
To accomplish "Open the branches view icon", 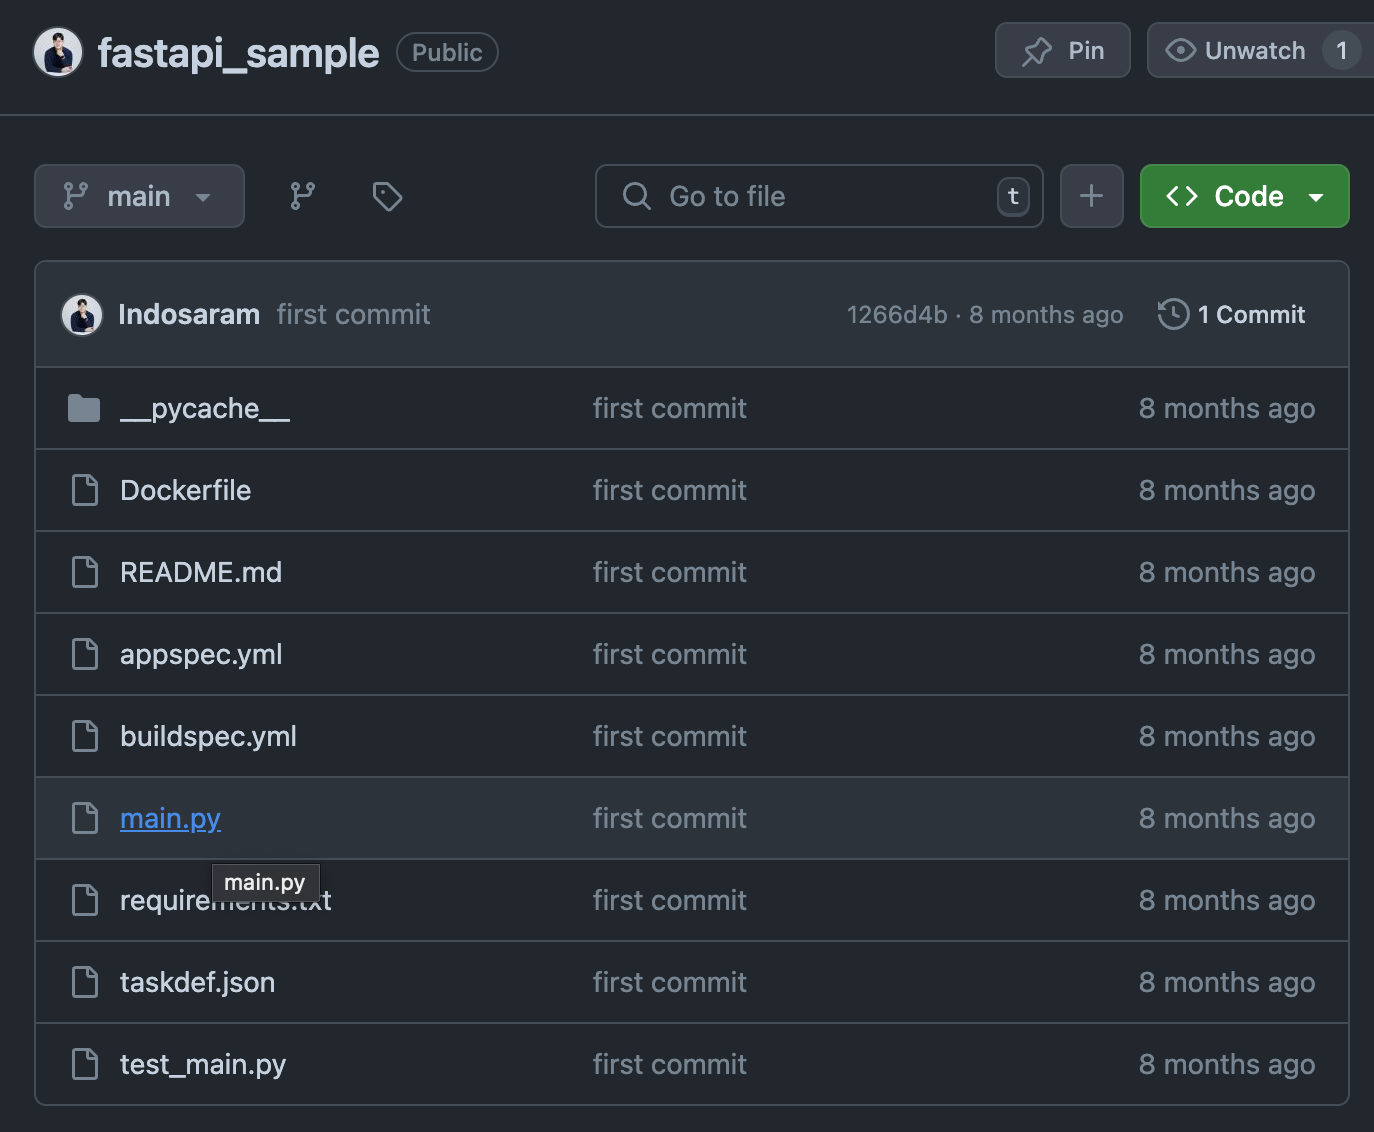I will pos(302,196).
